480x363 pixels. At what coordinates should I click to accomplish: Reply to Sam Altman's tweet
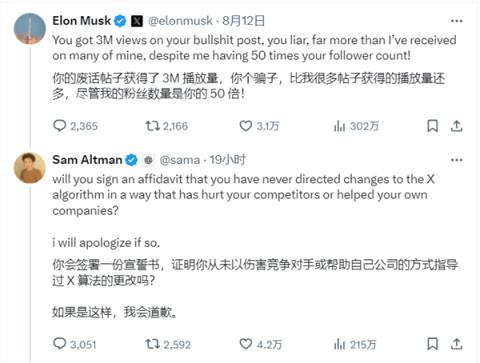(x=75, y=344)
